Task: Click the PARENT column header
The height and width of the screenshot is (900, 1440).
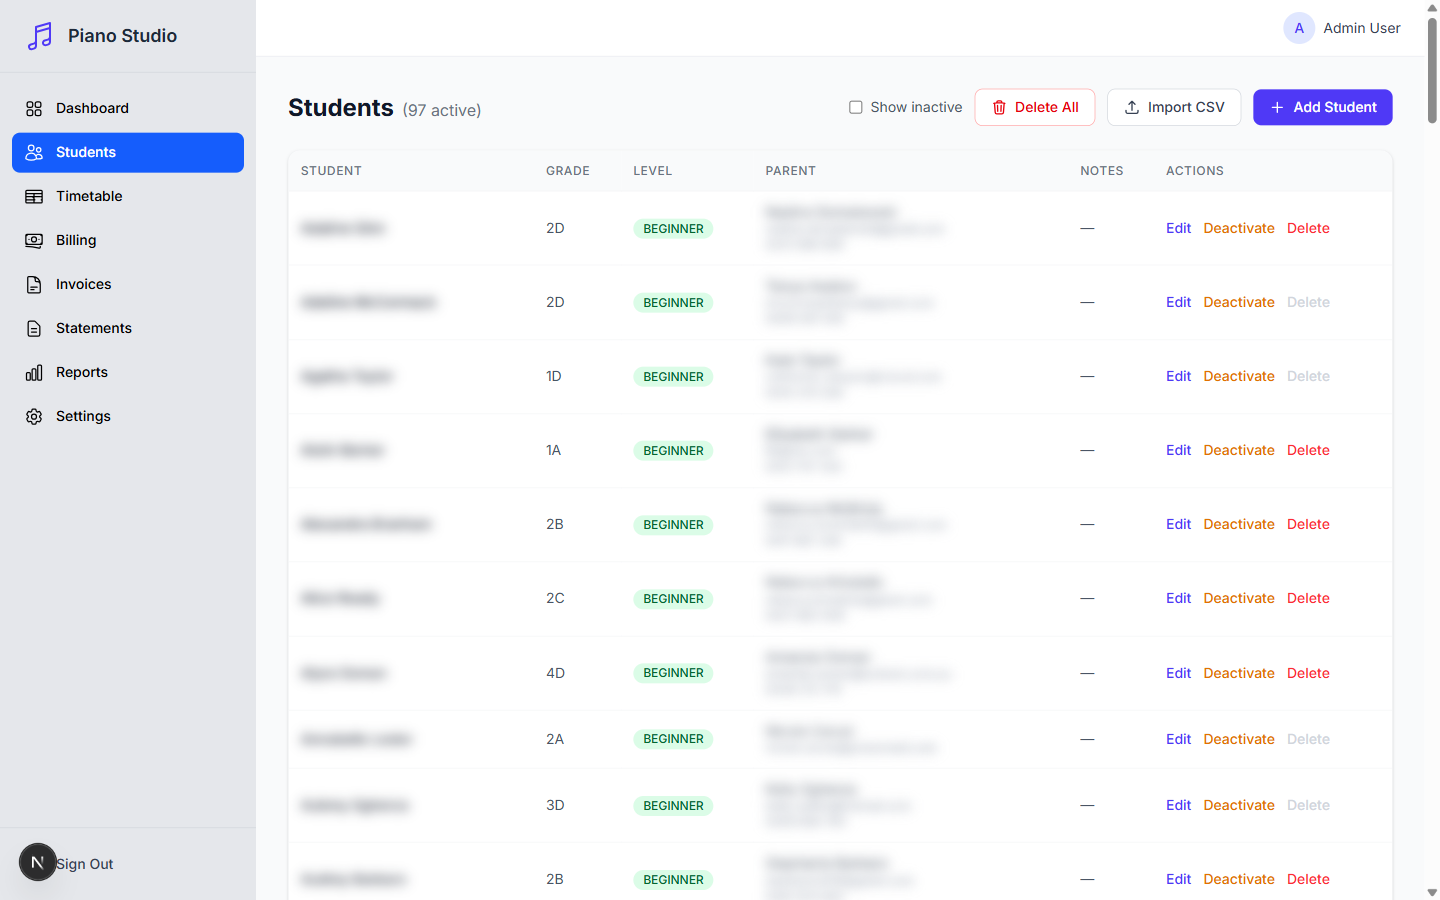Action: [x=791, y=171]
